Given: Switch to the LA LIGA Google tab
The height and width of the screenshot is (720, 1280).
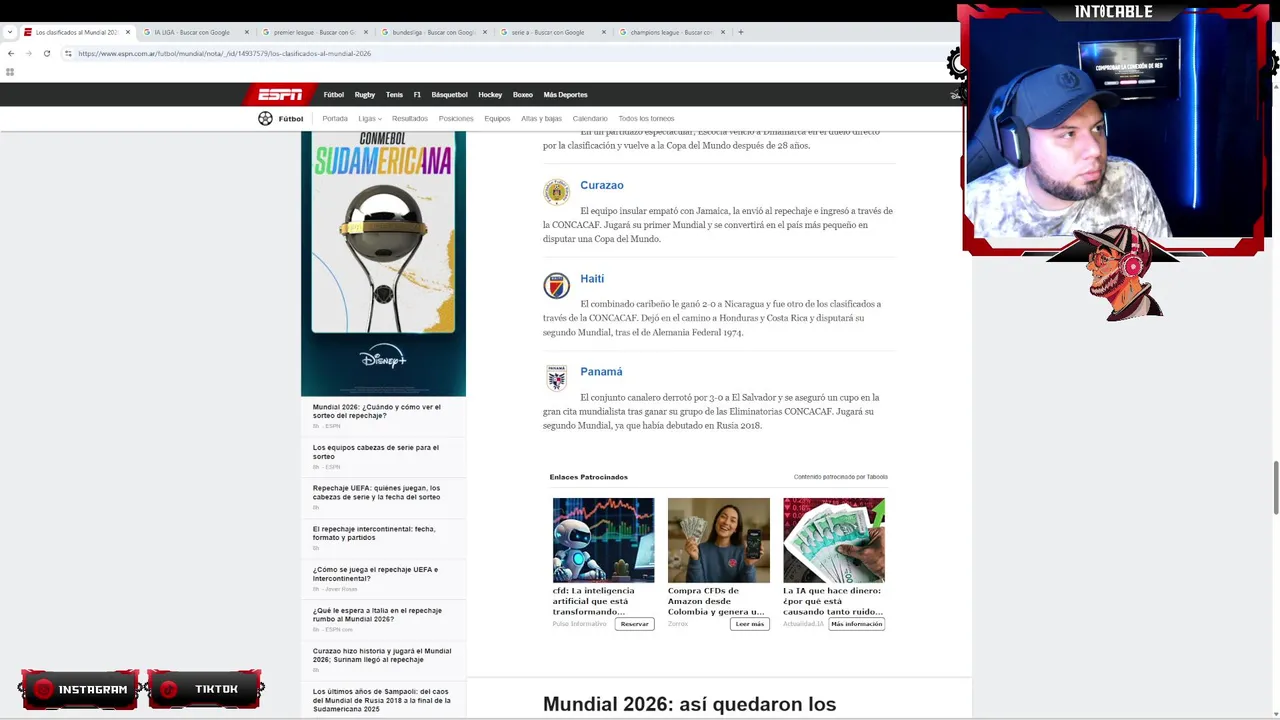Looking at the screenshot, I should (x=196, y=32).
